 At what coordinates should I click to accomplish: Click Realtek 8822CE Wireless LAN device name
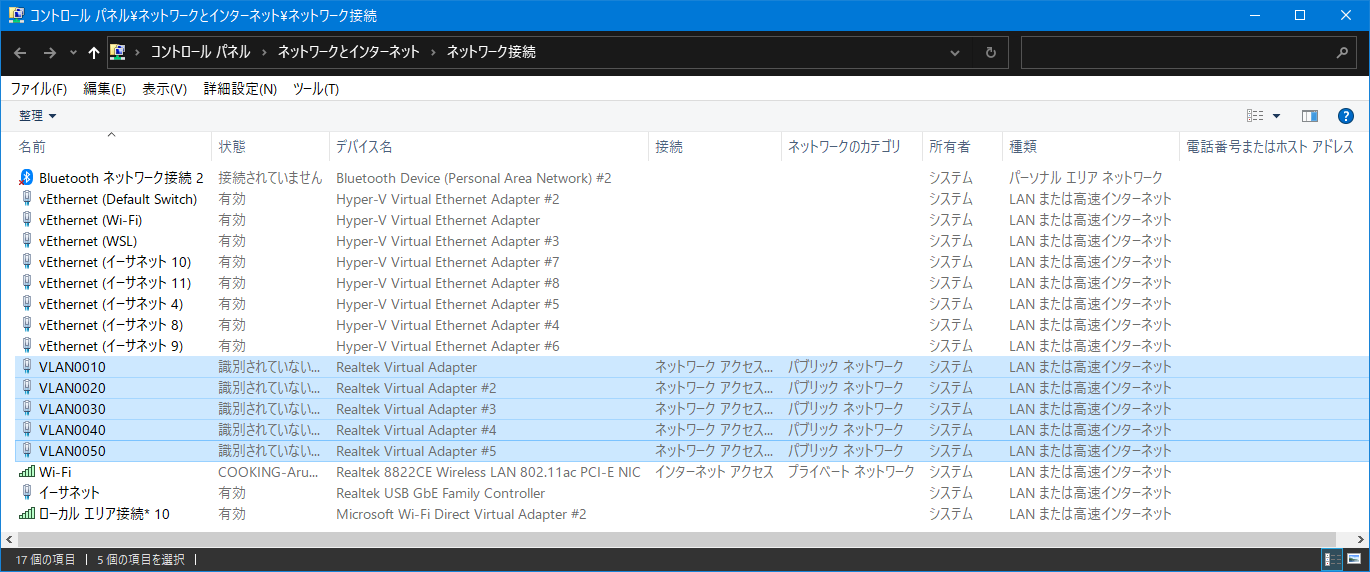(488, 472)
